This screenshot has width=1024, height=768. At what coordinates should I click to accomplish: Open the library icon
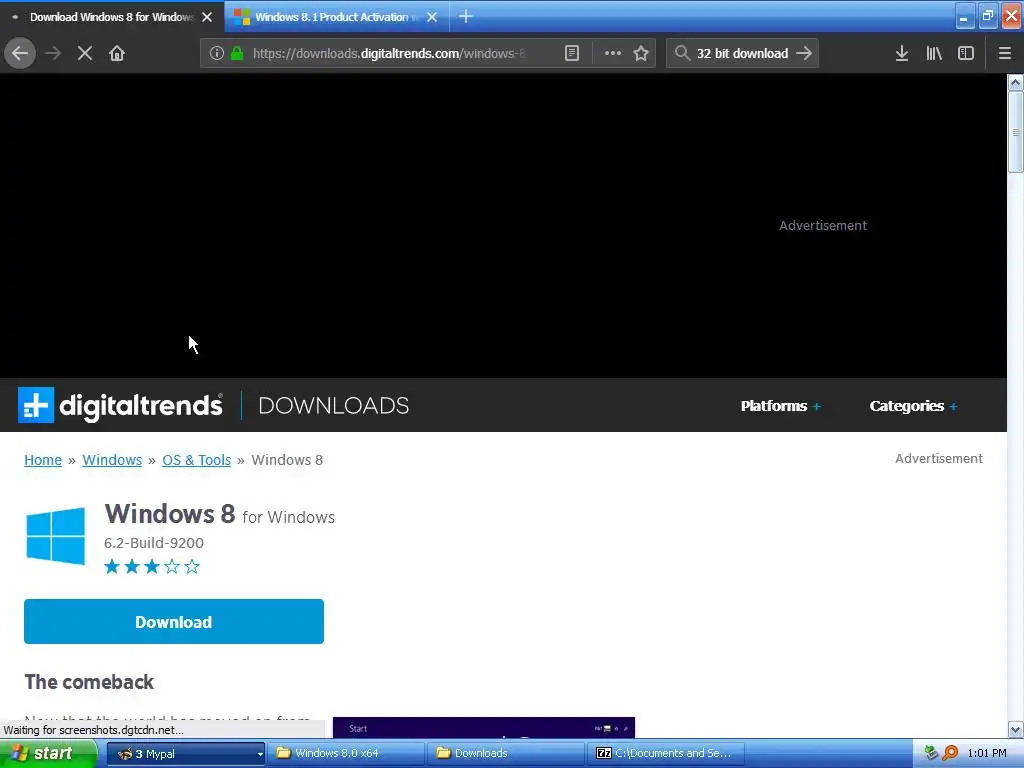(934, 53)
